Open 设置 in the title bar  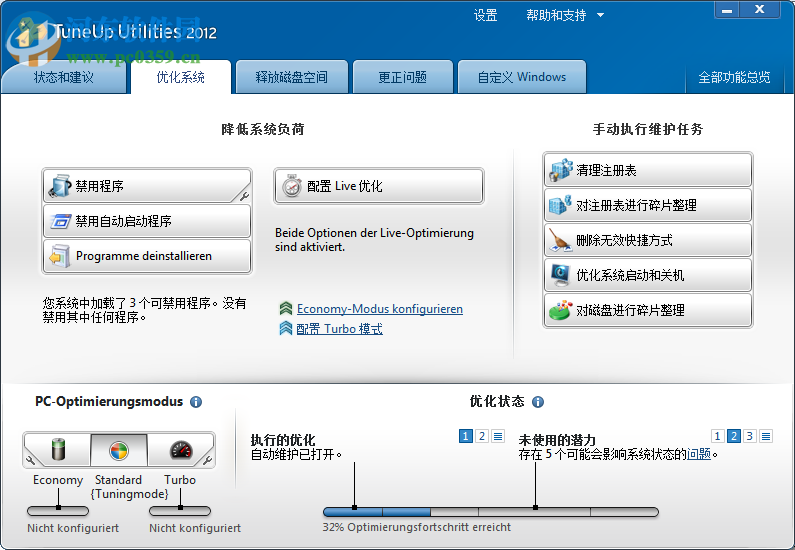coord(485,15)
